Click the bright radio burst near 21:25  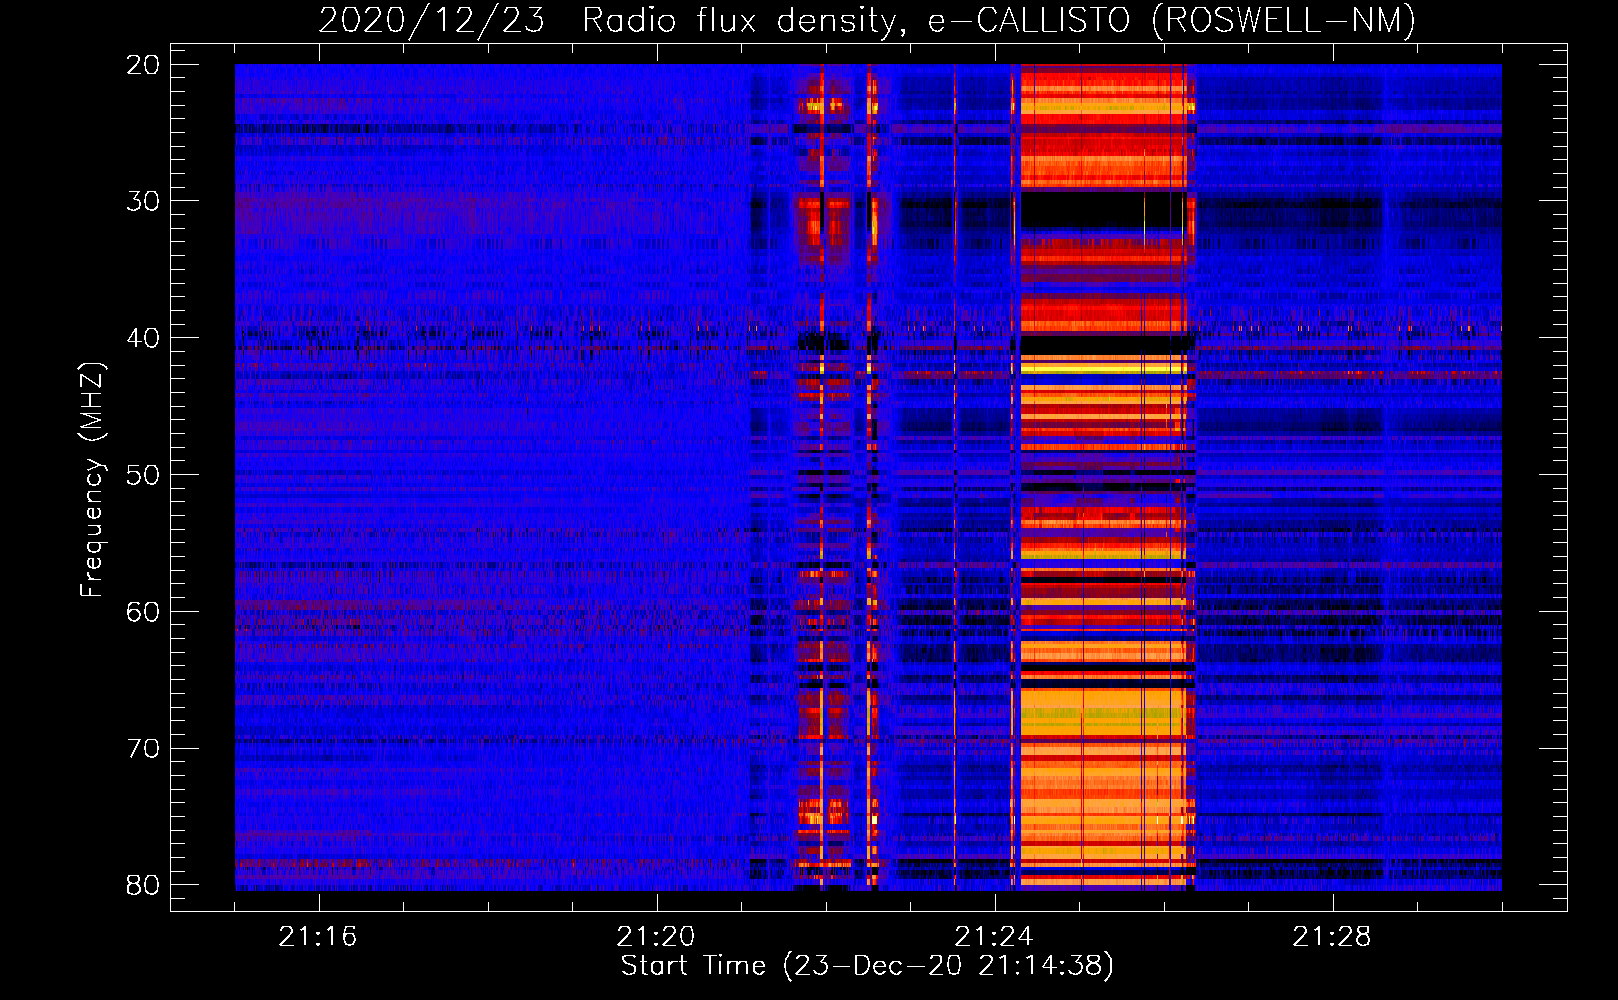click(x=1105, y=476)
